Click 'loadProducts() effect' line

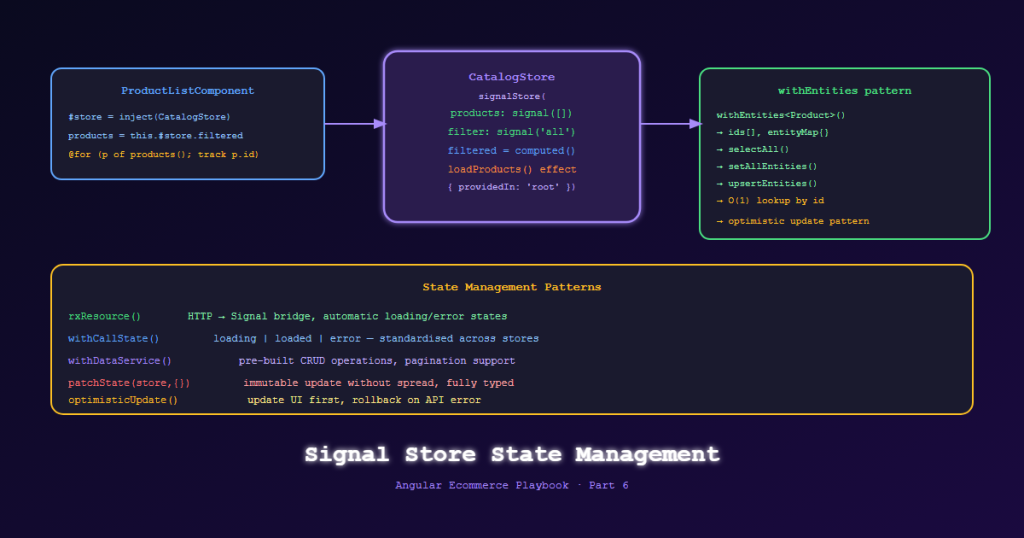(x=512, y=170)
